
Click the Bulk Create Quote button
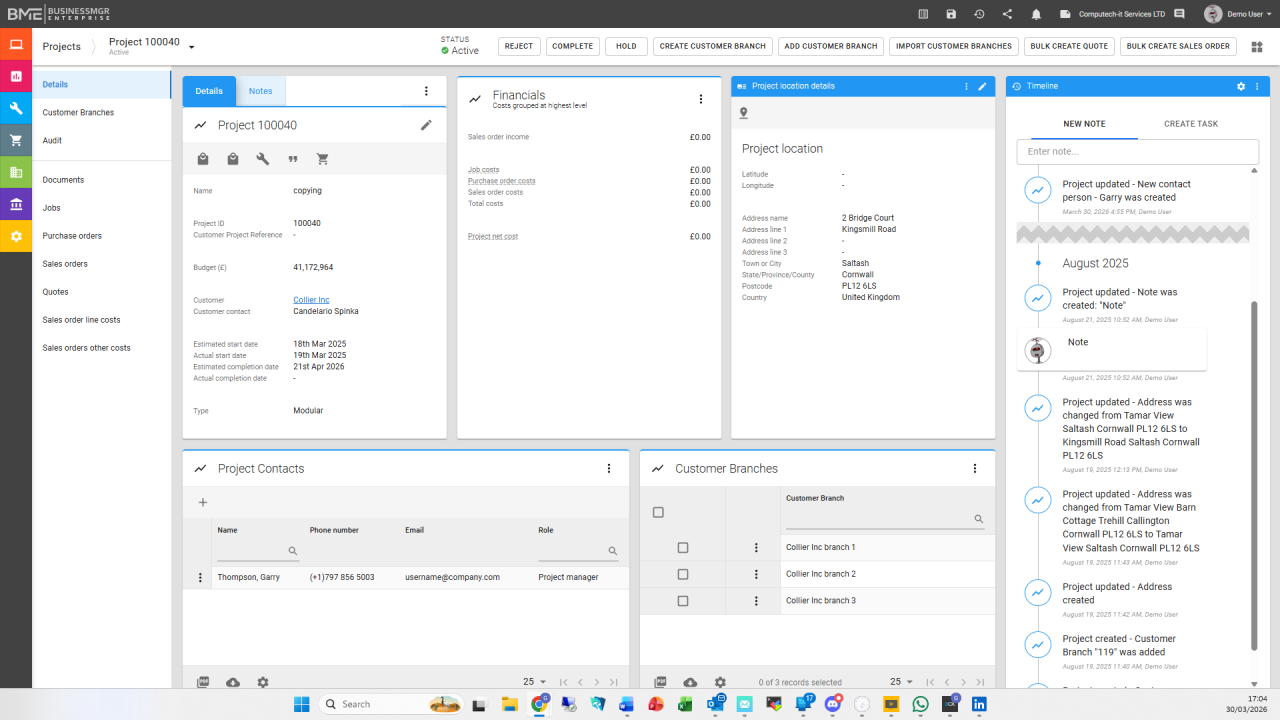point(1067,46)
